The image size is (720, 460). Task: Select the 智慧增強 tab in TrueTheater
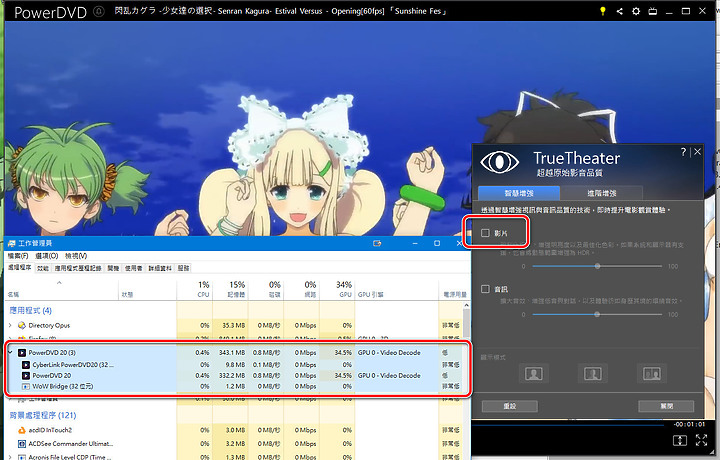coord(519,193)
